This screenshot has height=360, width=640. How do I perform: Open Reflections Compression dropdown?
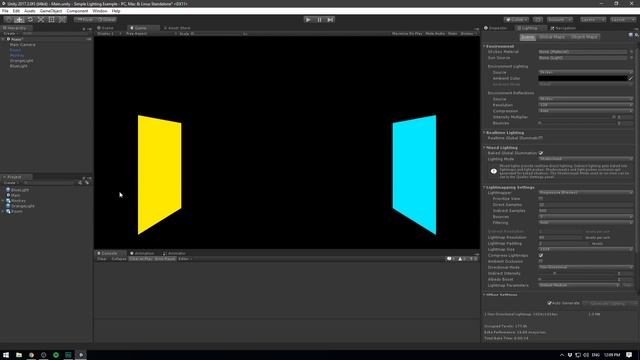[x=585, y=111]
